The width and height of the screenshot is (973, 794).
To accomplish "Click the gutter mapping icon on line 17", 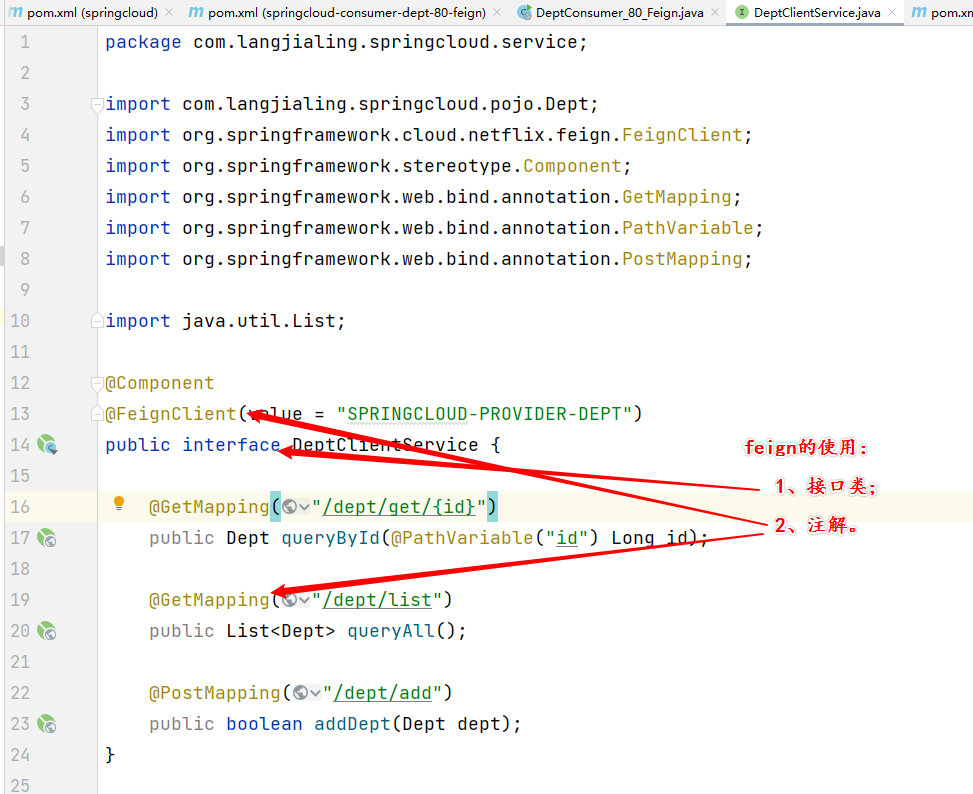I will [47, 538].
